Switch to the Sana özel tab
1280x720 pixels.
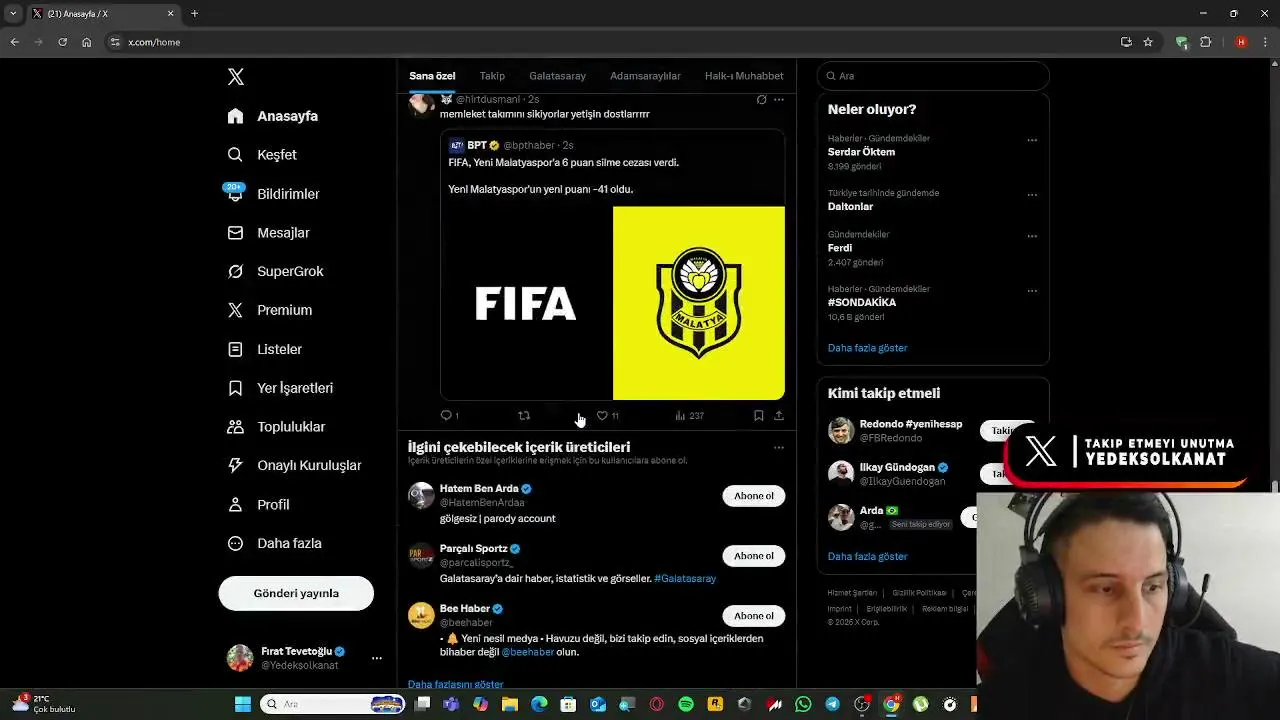point(432,76)
